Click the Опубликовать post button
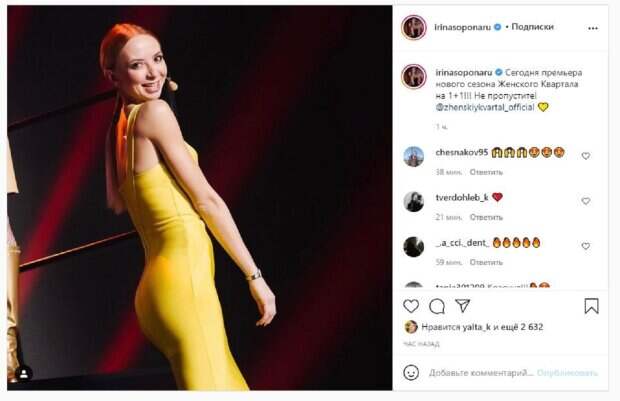 click(x=566, y=372)
